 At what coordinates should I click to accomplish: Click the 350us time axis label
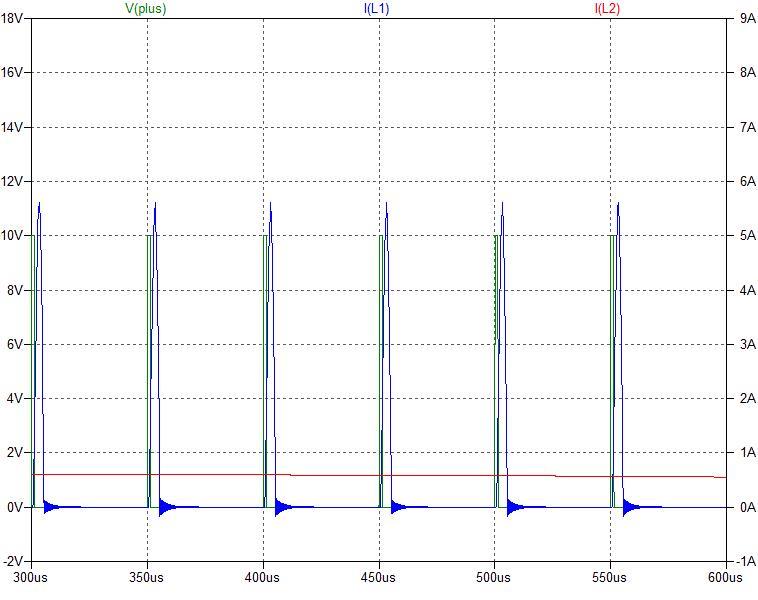[x=146, y=577]
